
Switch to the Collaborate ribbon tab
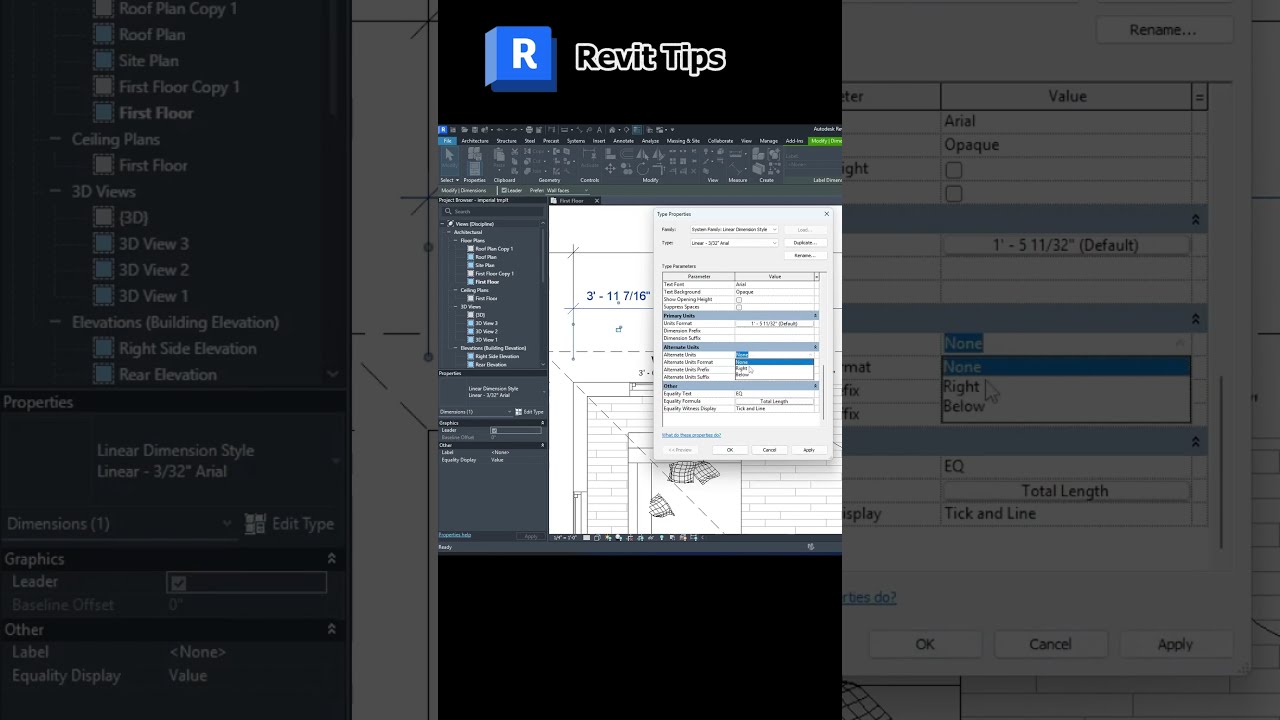[720, 141]
